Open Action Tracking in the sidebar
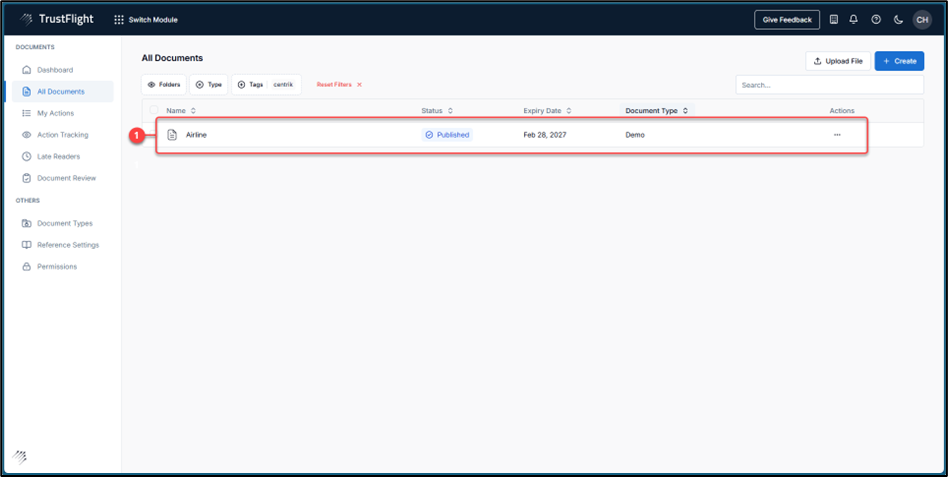 coord(62,135)
